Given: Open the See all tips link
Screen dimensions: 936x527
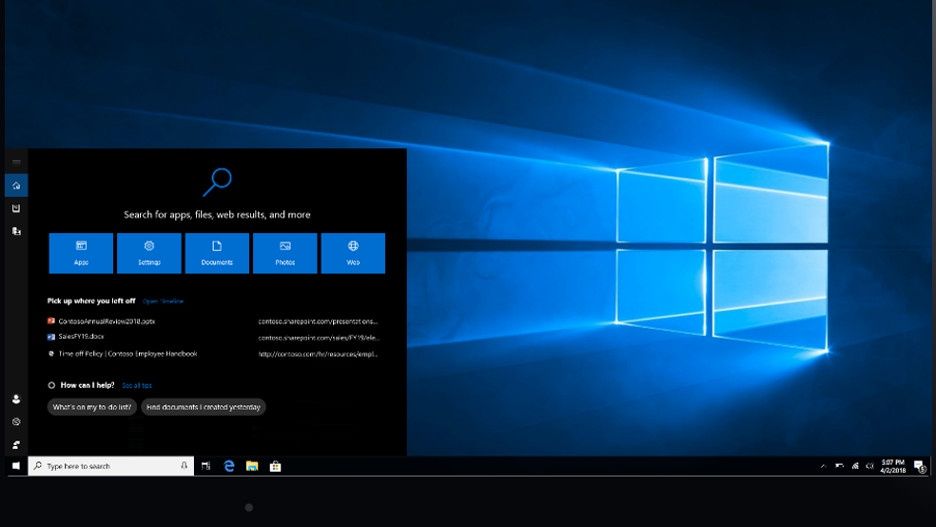Looking at the screenshot, I should click(137, 386).
